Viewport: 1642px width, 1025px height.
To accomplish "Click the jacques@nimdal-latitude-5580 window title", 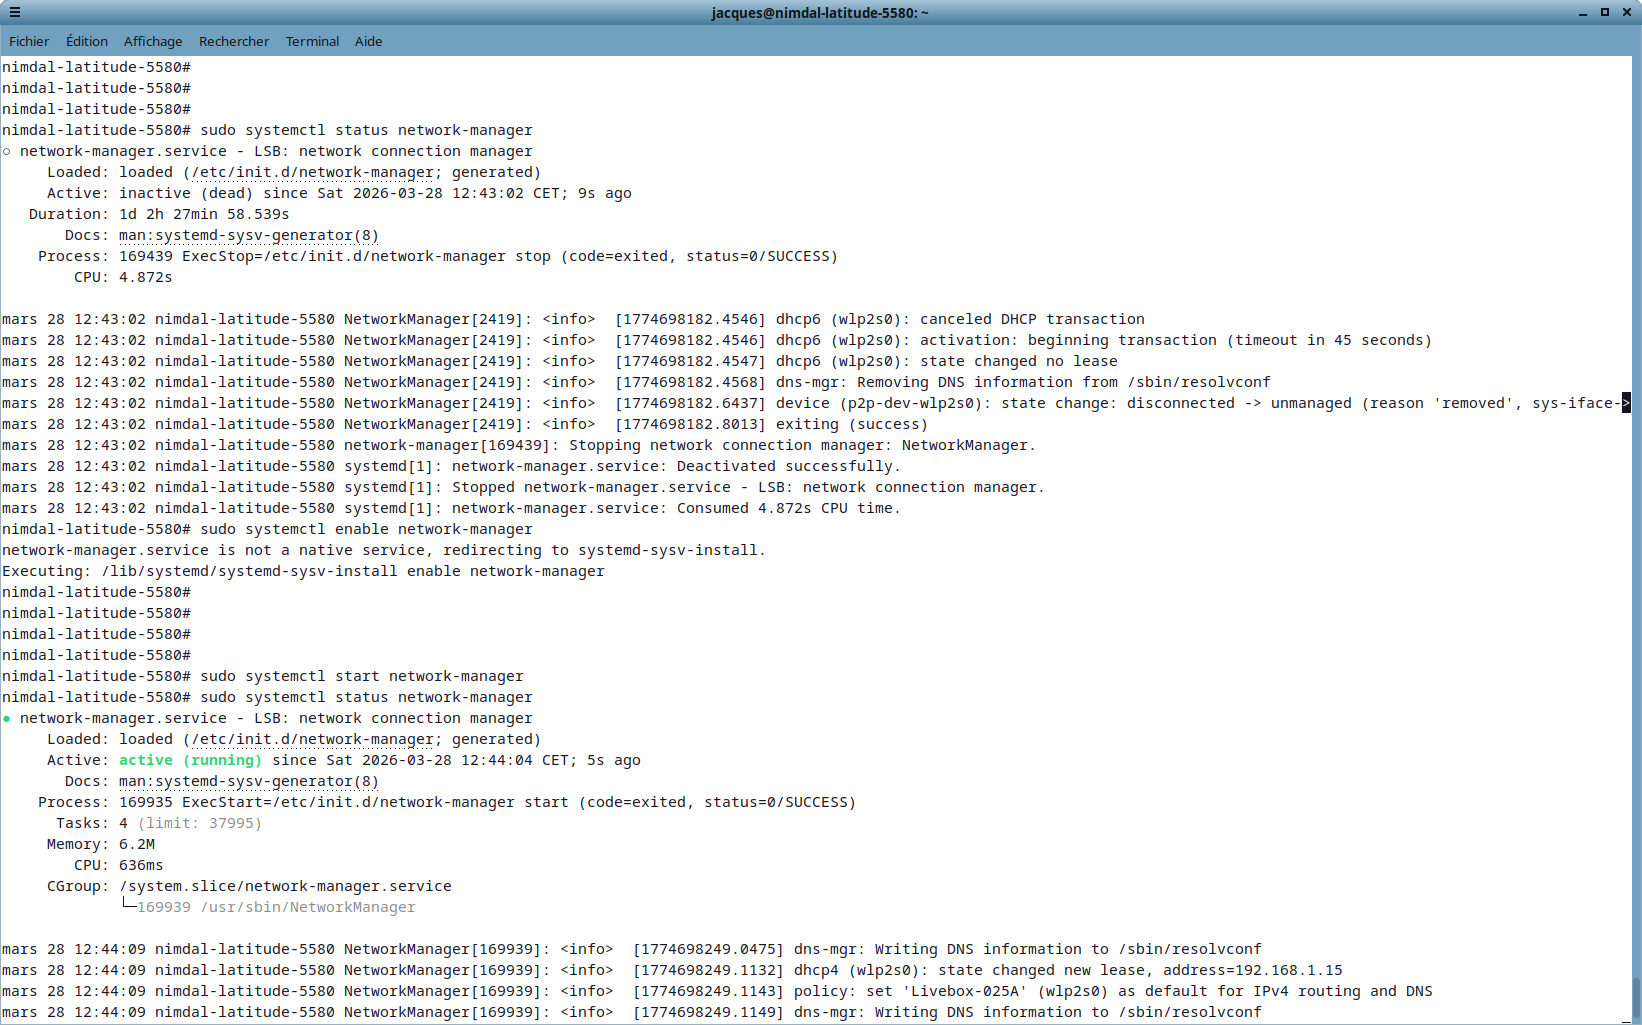I will click(x=820, y=13).
